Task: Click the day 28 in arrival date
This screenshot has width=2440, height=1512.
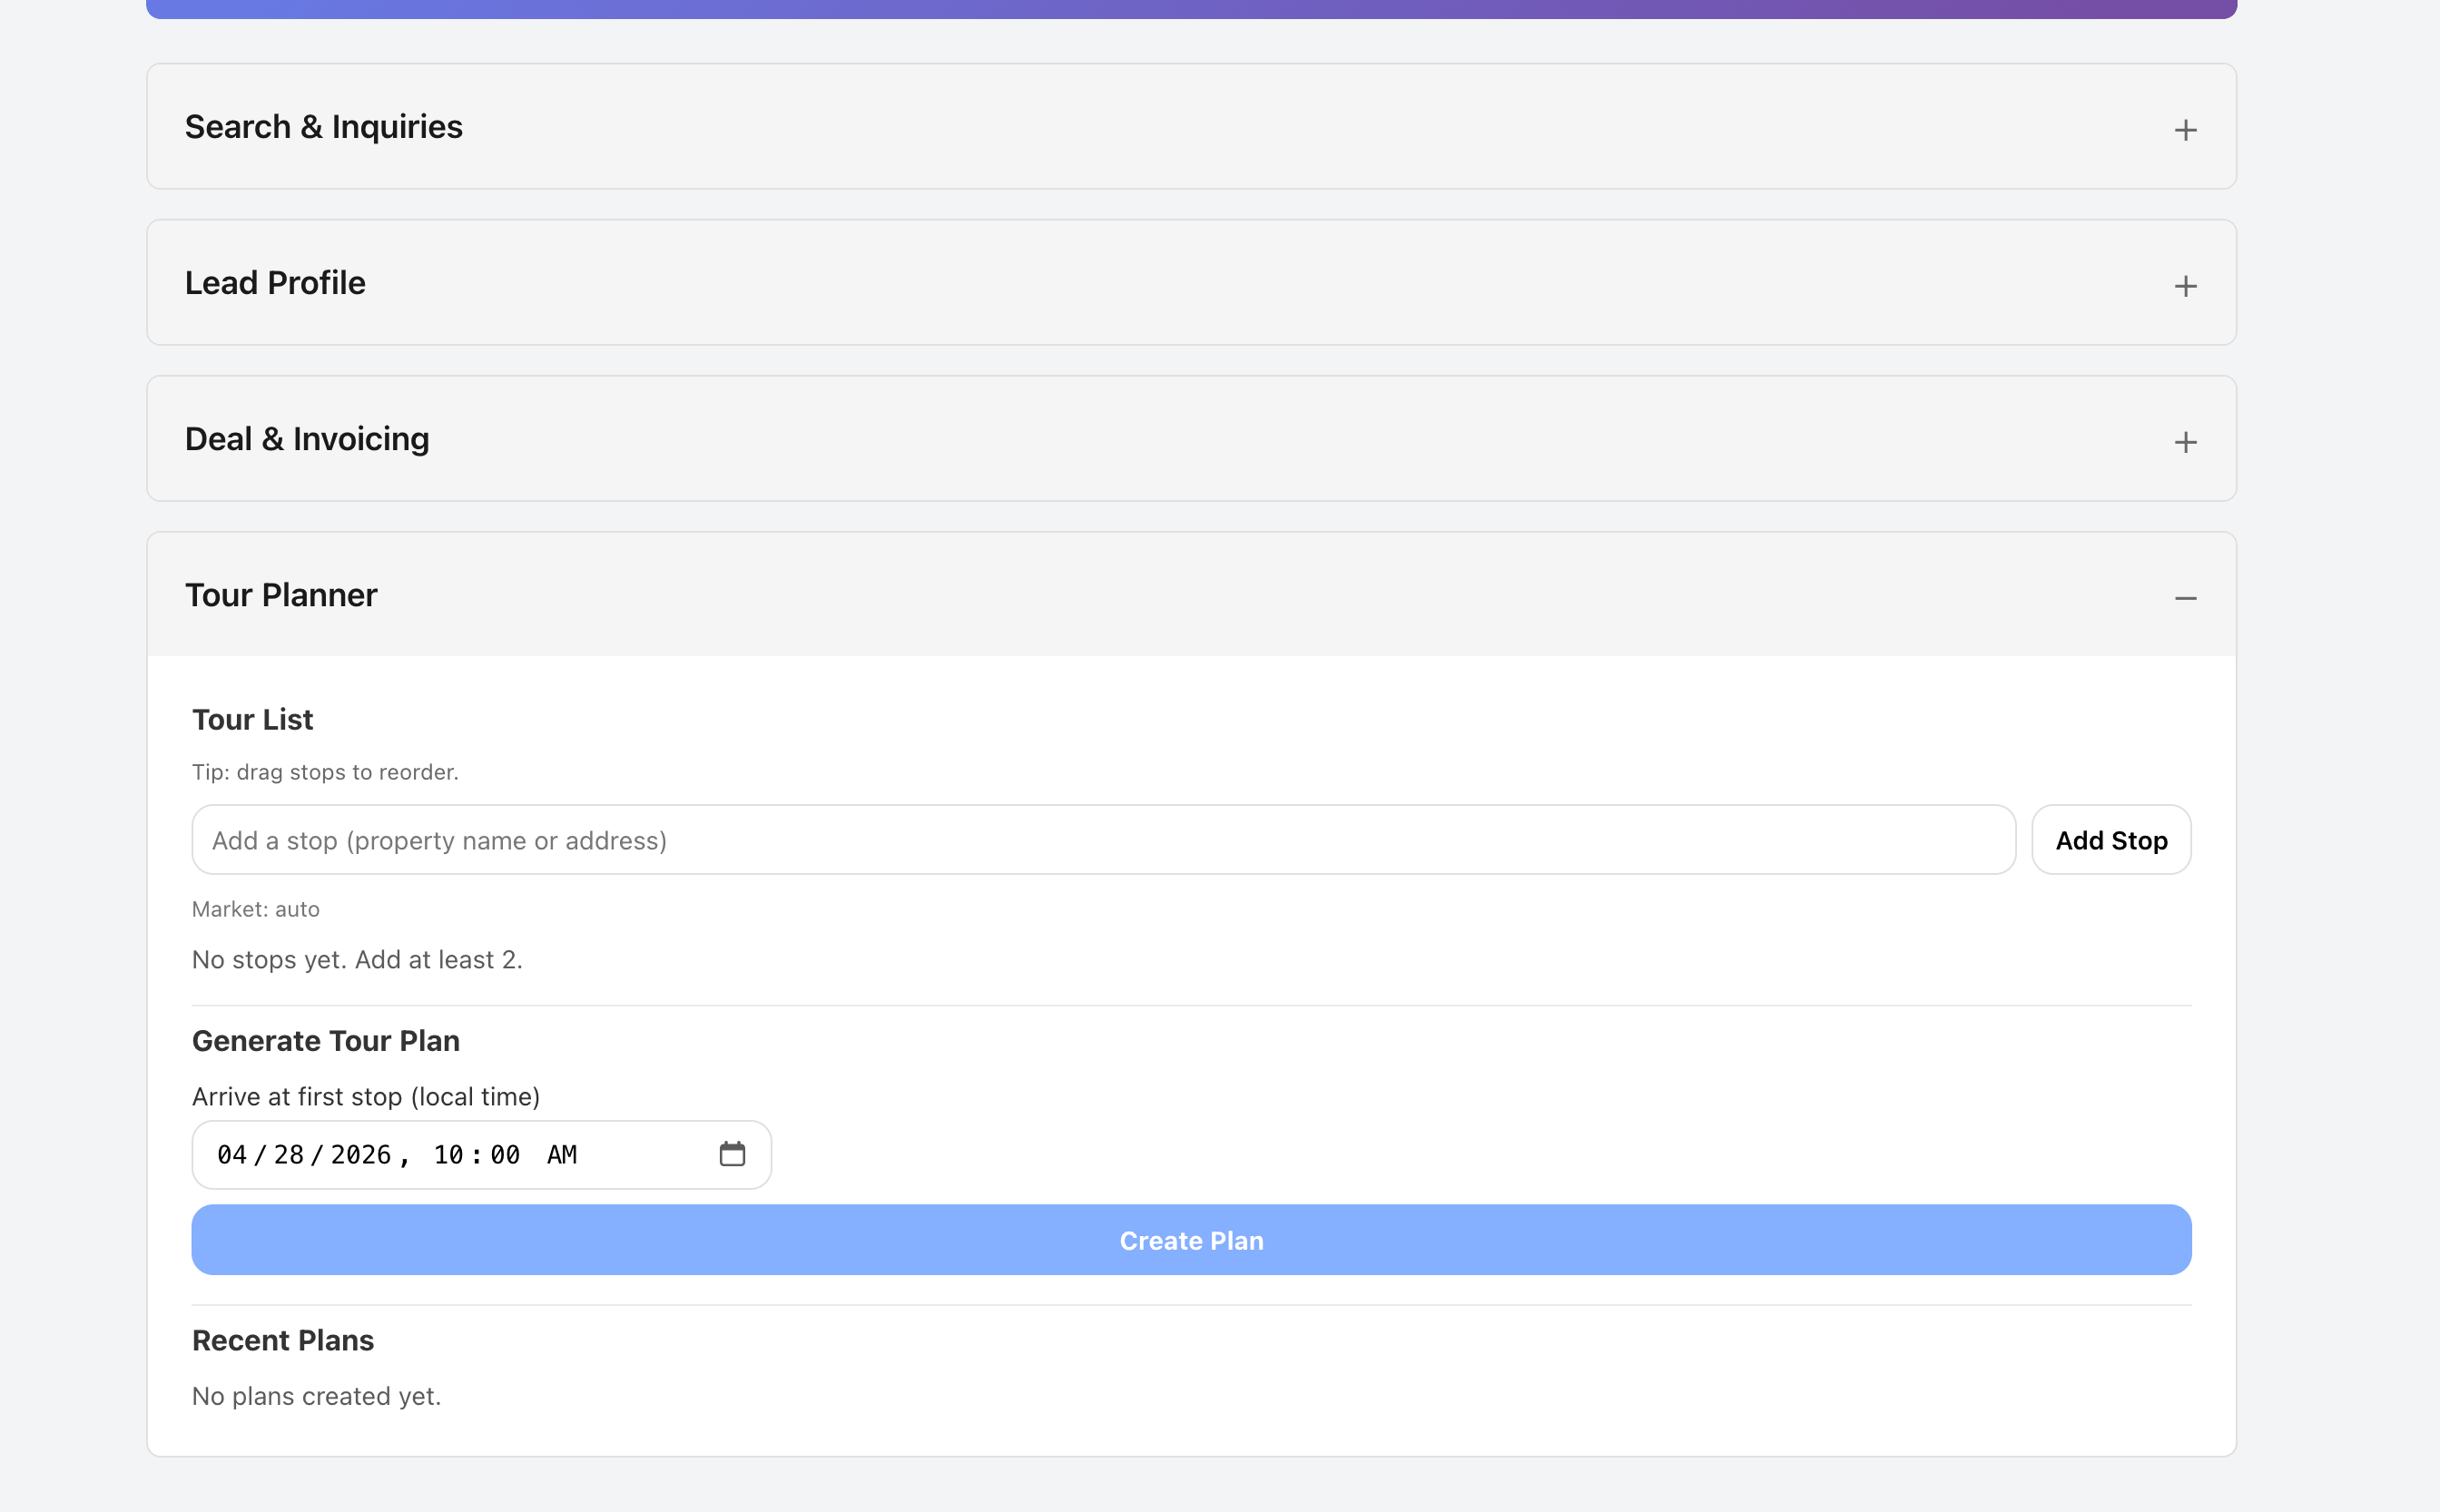Action: click(289, 1155)
